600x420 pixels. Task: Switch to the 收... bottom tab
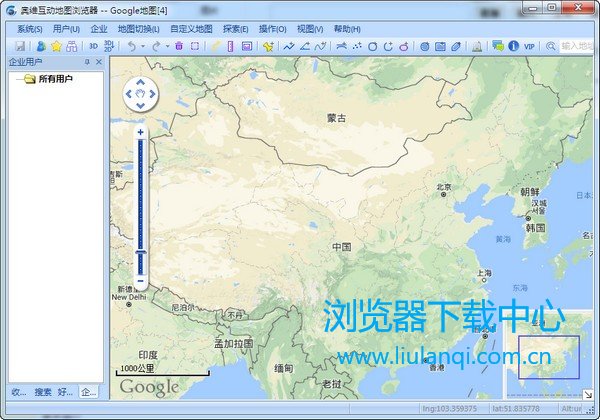pyautogui.click(x=19, y=392)
